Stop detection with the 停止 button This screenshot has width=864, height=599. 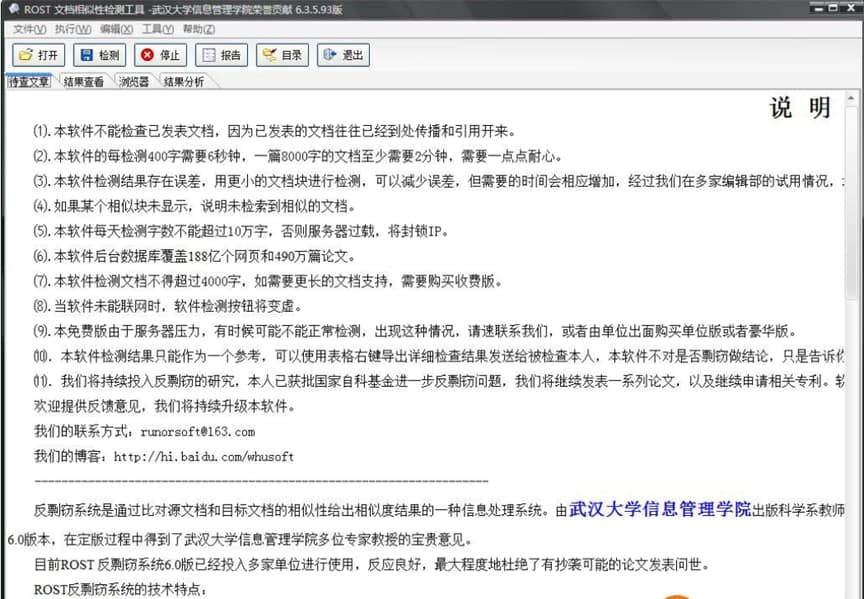click(x=160, y=55)
